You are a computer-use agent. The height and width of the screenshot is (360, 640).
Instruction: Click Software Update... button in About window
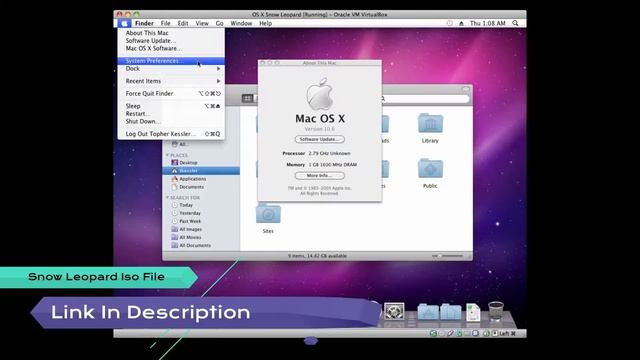coord(320,139)
